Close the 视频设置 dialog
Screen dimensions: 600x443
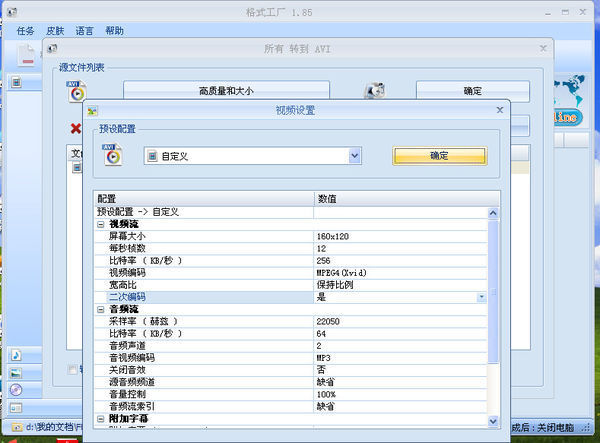click(x=500, y=110)
